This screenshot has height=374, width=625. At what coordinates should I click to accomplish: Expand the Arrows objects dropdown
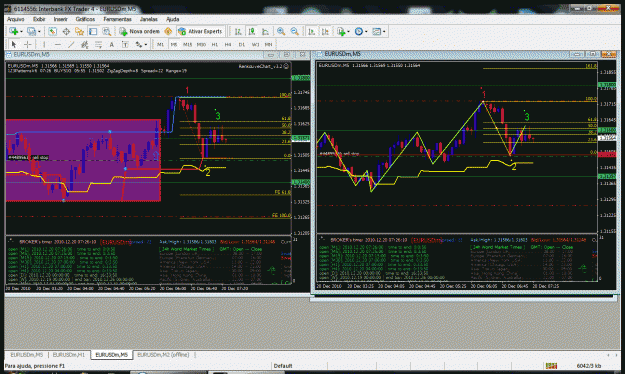click(x=146, y=44)
